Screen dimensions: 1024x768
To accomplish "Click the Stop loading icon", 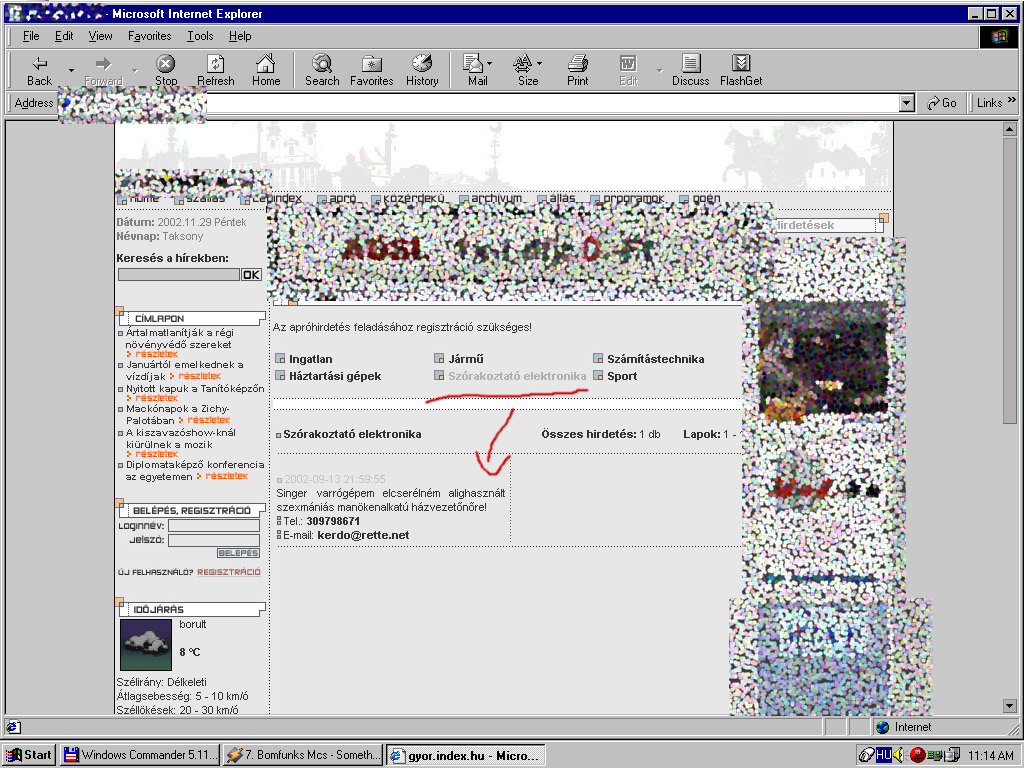I will pyautogui.click(x=166, y=69).
